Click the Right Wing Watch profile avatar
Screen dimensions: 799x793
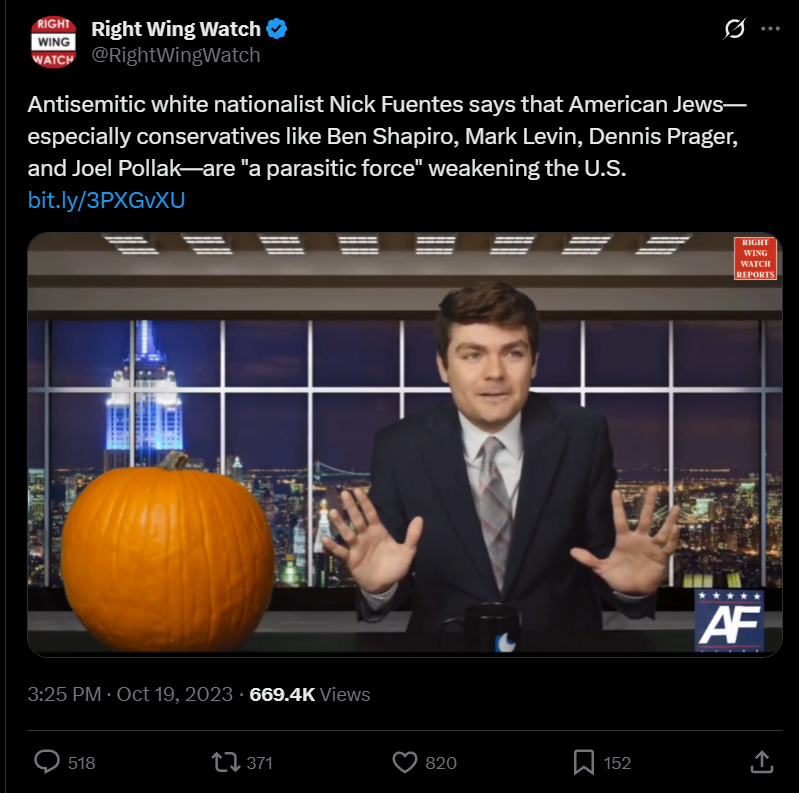(54, 42)
